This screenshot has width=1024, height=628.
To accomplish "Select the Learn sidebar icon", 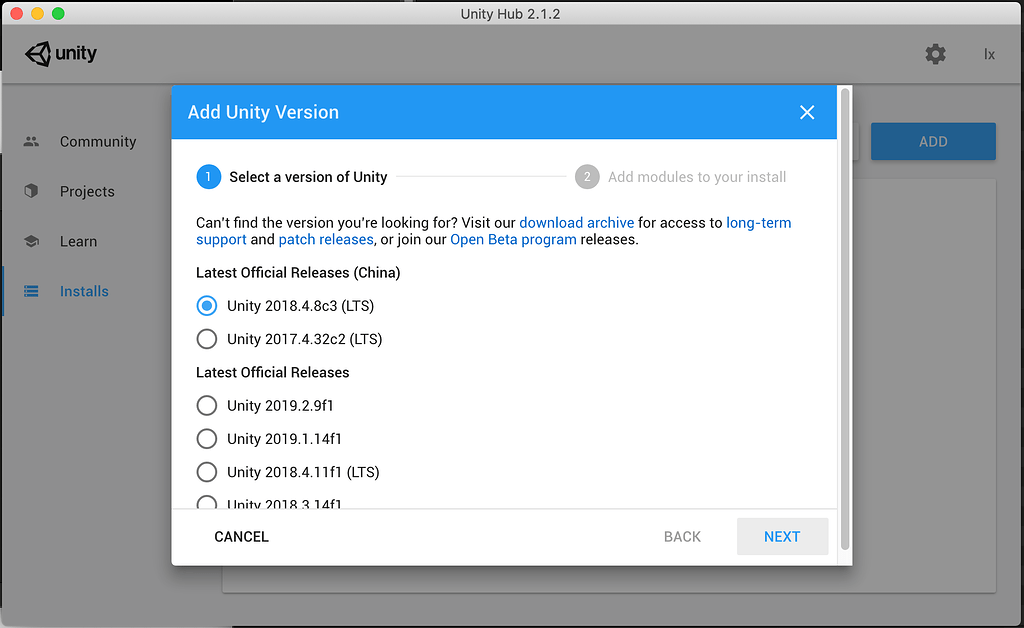I will pos(33,241).
